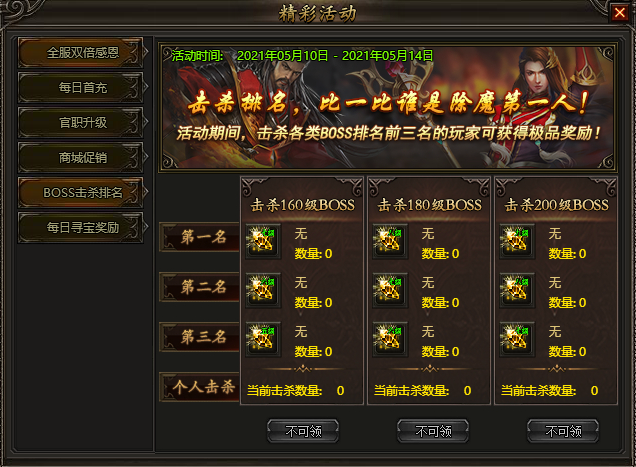Close the 精彩活动 window

pos(619,13)
